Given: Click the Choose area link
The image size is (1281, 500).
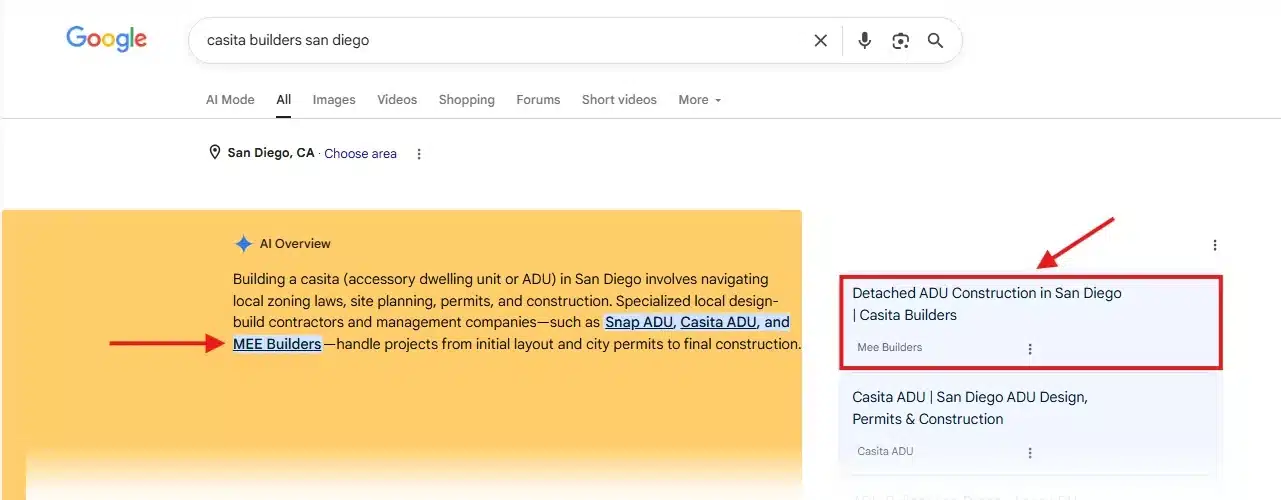Looking at the screenshot, I should point(360,154).
